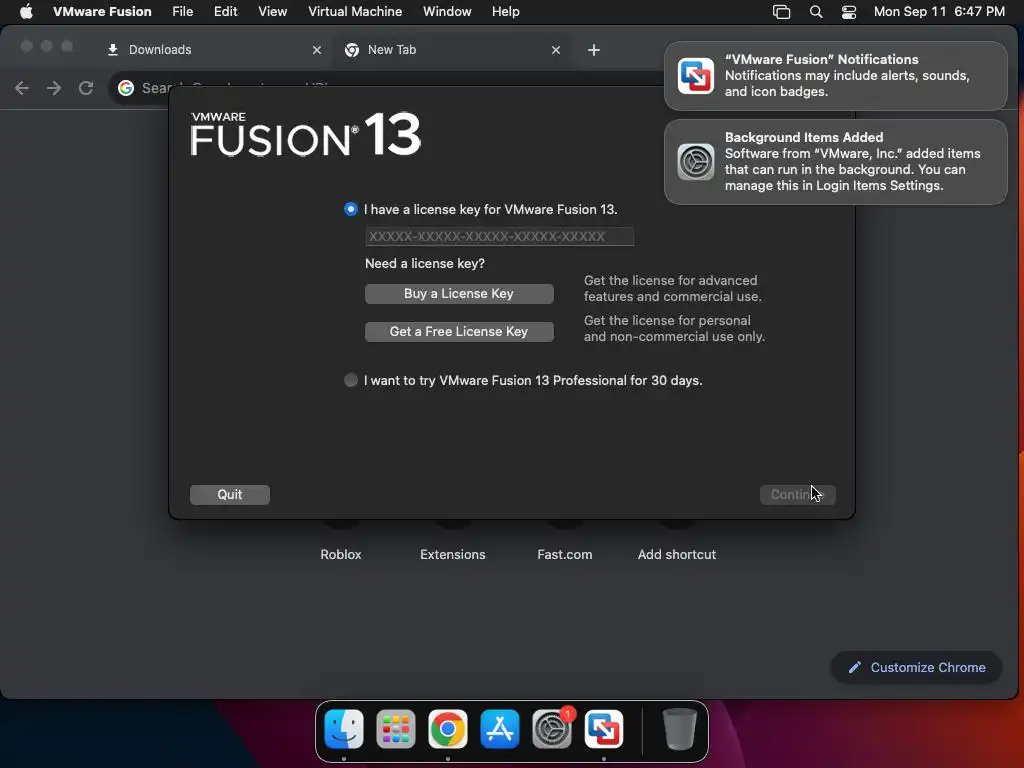Click Buy a License Key button

click(459, 294)
